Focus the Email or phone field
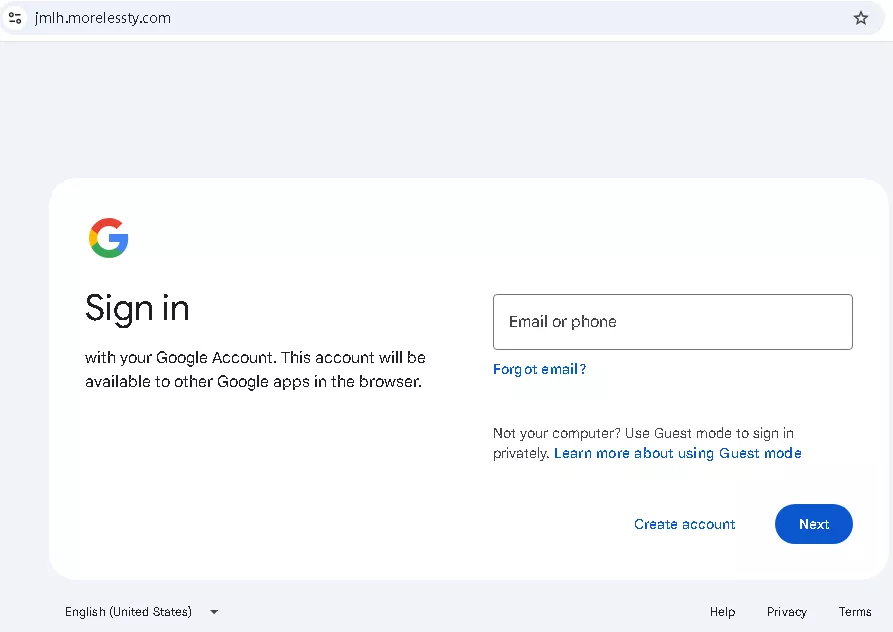893x632 pixels. [673, 322]
